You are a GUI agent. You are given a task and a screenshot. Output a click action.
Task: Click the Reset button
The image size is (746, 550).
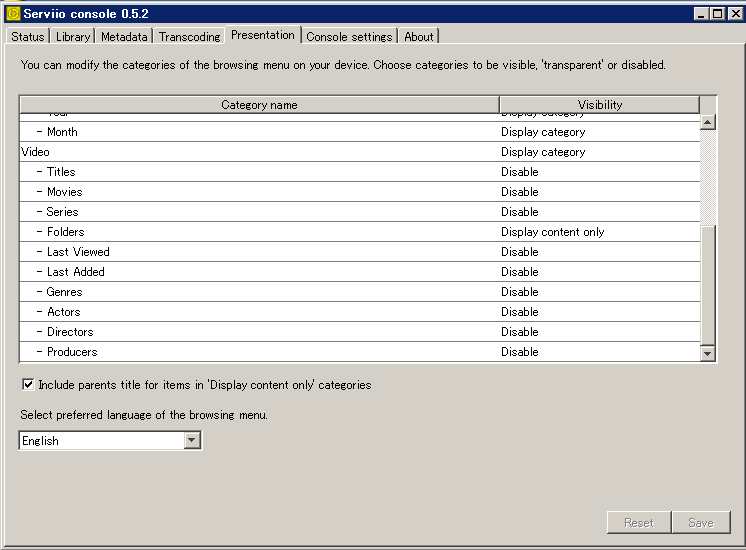click(x=638, y=523)
